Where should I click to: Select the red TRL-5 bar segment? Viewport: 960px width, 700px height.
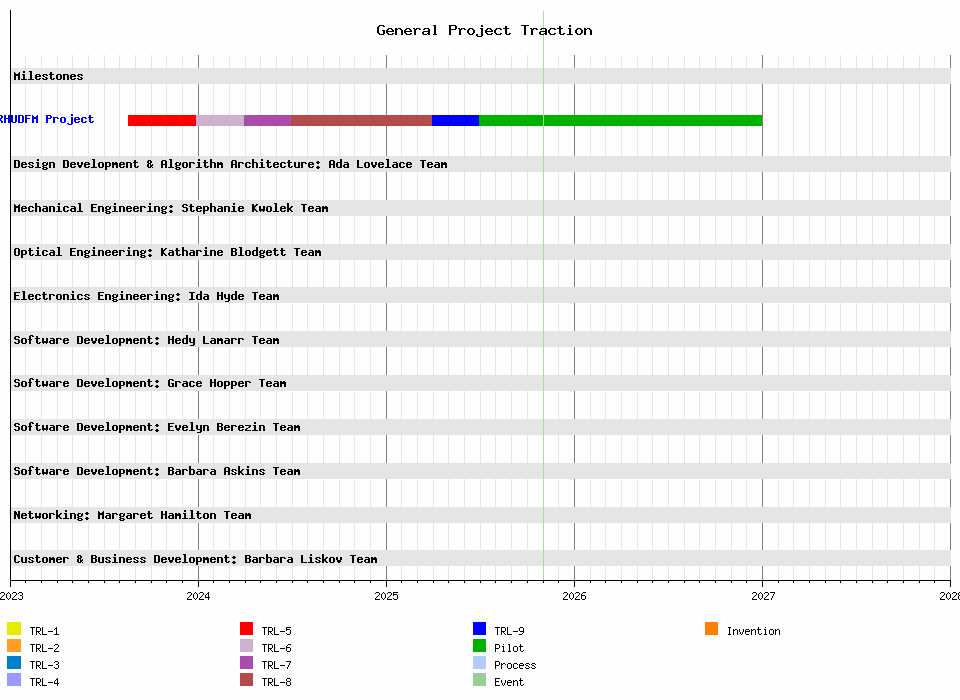(161, 120)
